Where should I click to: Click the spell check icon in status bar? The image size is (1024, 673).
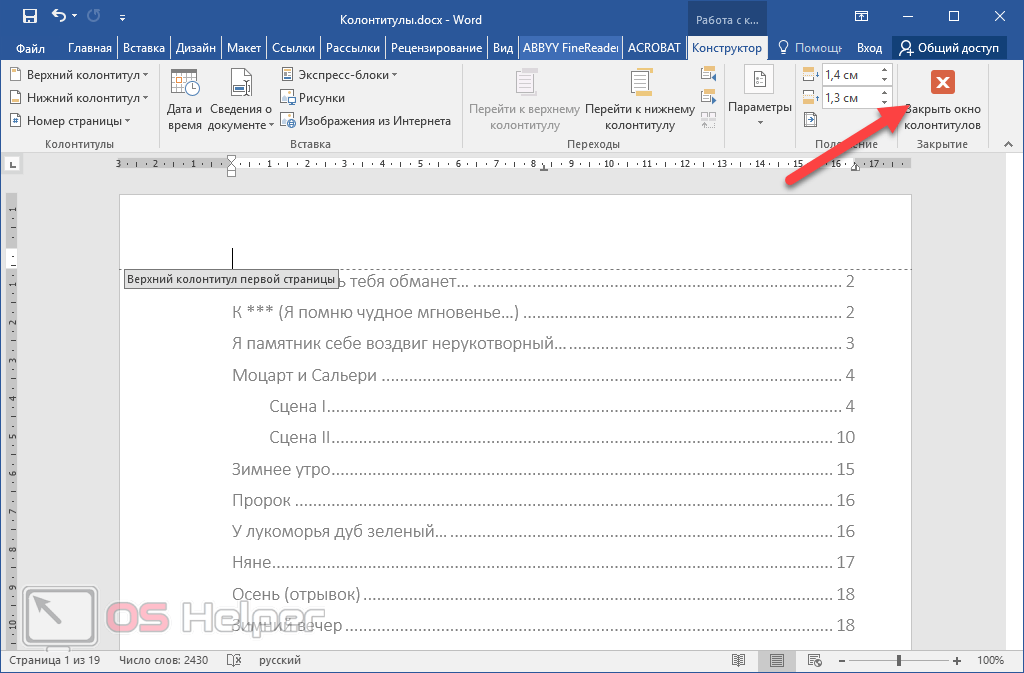point(234,660)
